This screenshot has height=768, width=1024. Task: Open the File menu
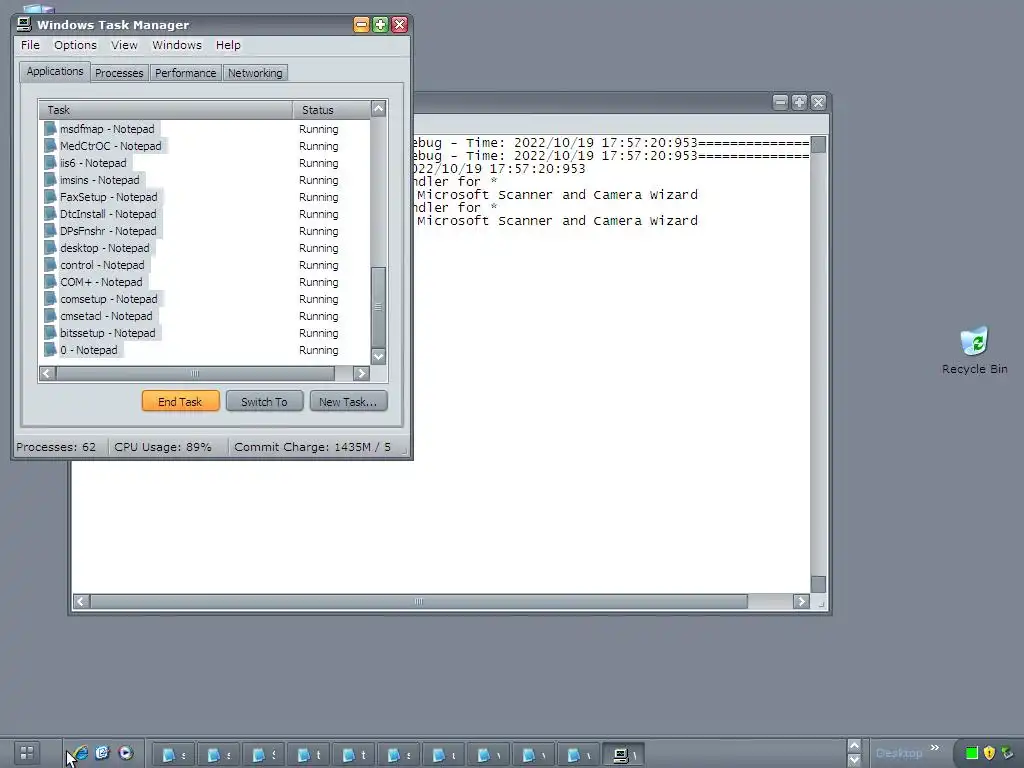click(30, 45)
